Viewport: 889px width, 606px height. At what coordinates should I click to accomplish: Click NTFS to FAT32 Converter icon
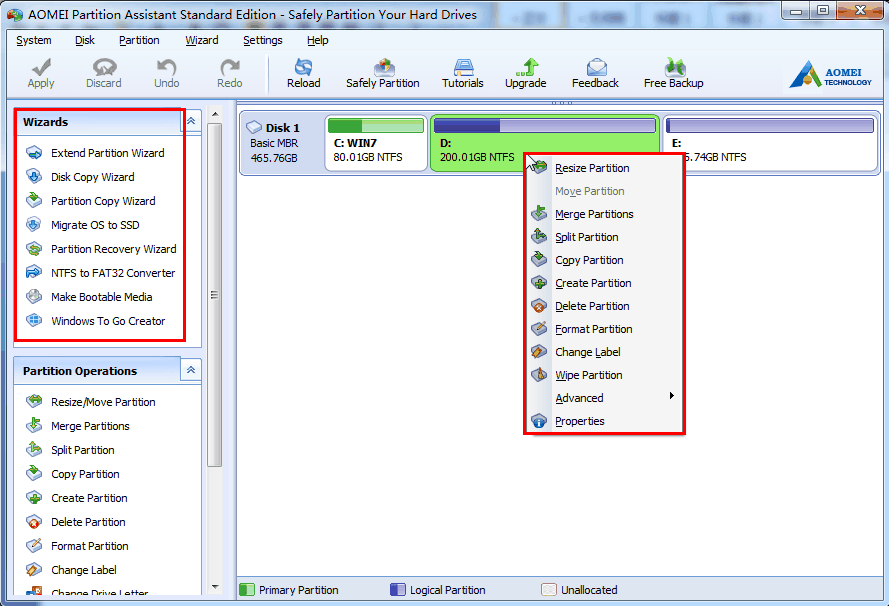pos(34,272)
